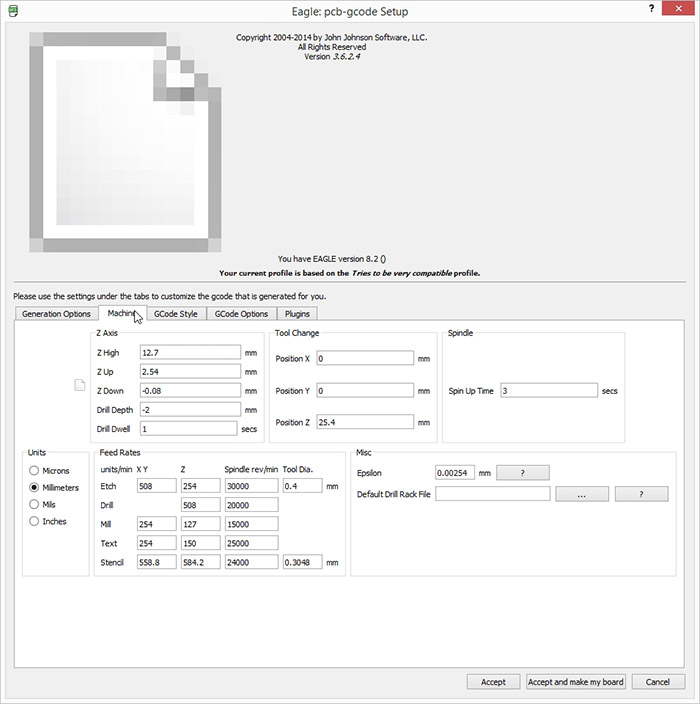Open the Epsilon help question mark button
This screenshot has width=700, height=704.
523,473
